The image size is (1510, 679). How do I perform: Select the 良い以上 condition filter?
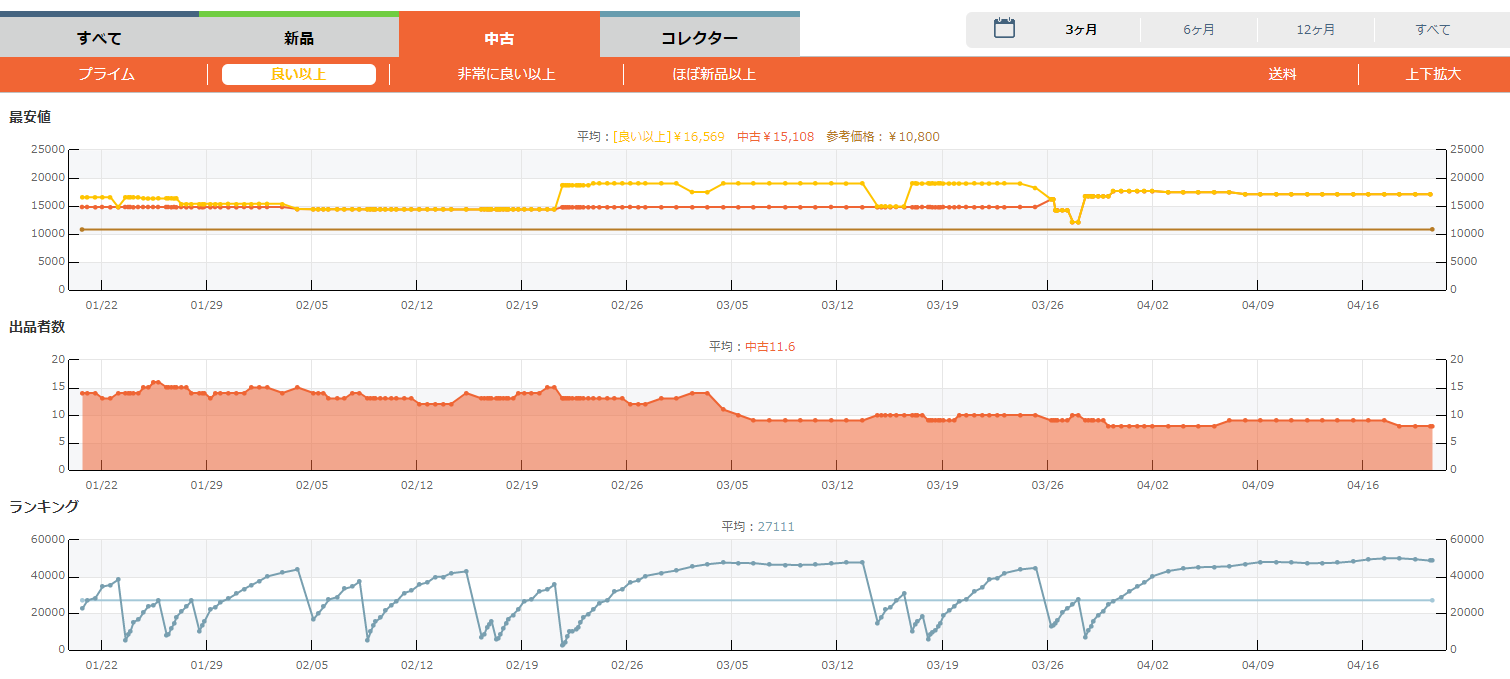pos(298,74)
